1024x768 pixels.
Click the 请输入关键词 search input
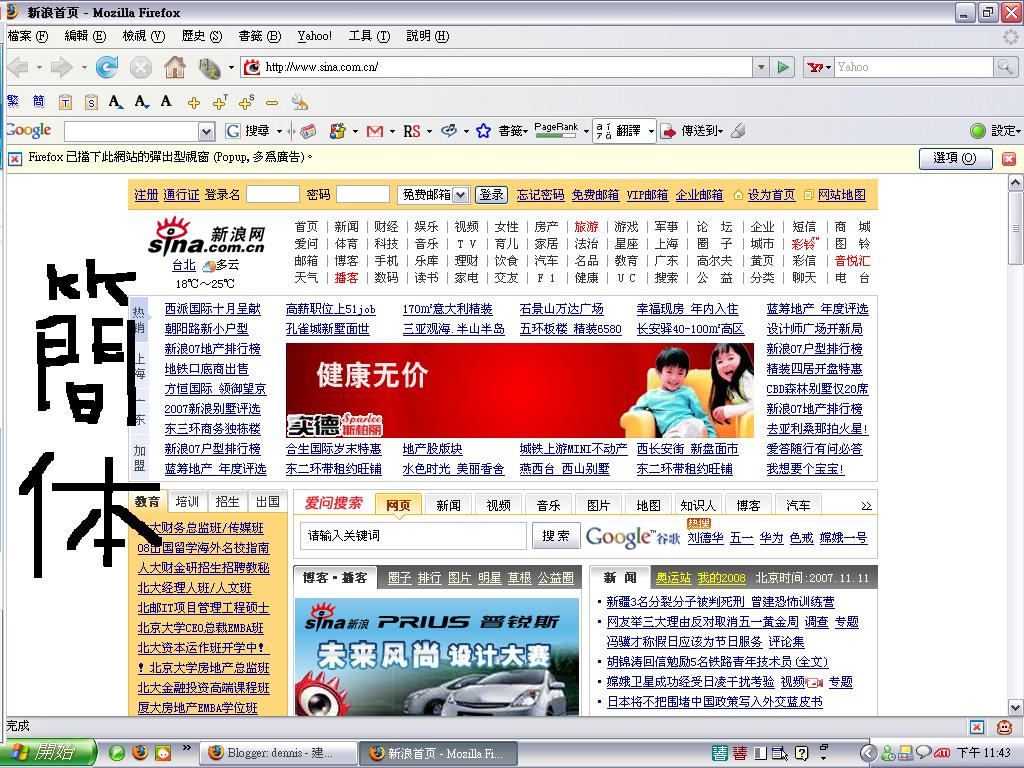point(413,536)
